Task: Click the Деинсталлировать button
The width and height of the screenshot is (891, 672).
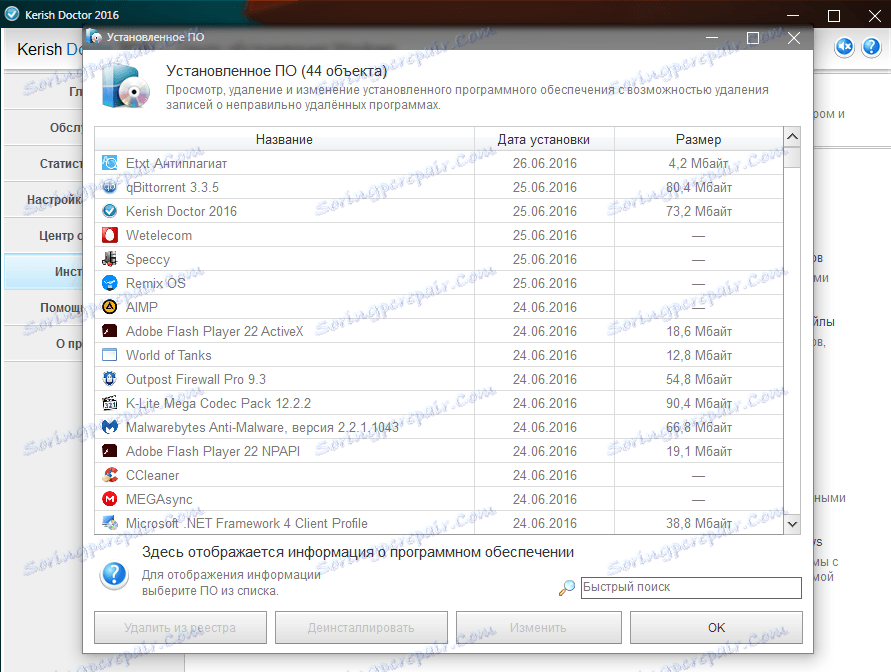Action: pyautogui.click(x=361, y=628)
